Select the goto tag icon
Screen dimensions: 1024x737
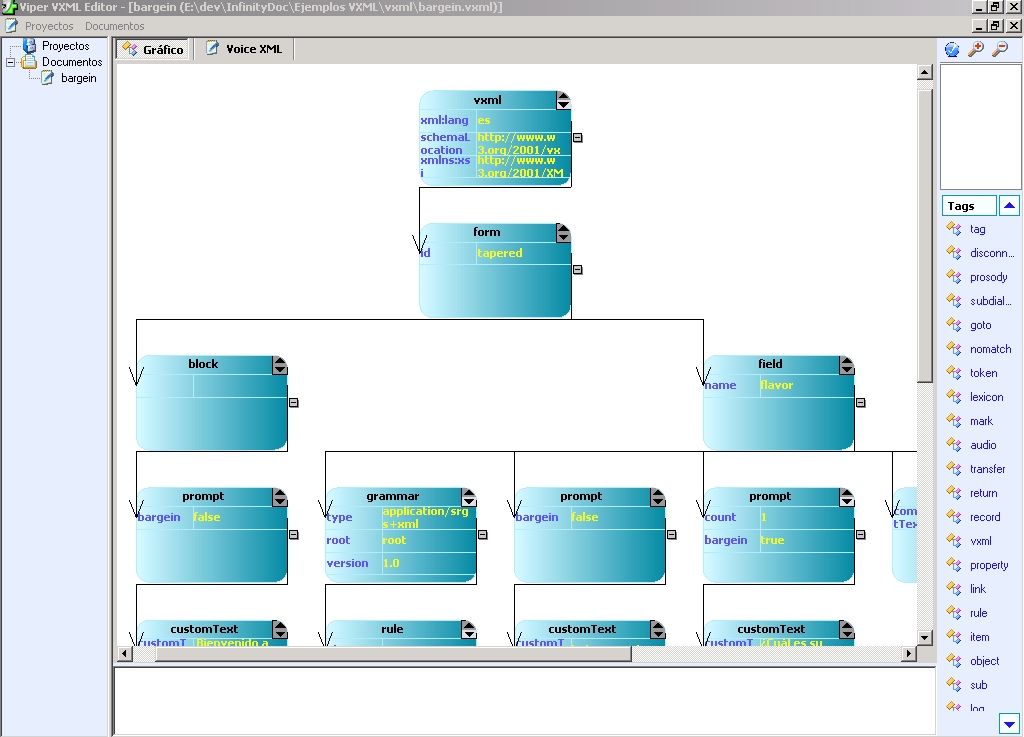[x=954, y=325]
